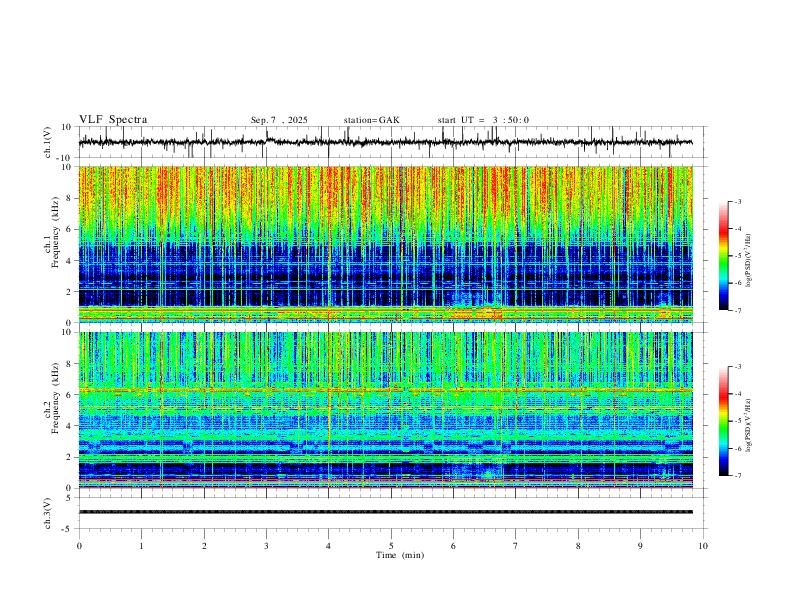792x612 pixels.
Task: Click the "station=GAK" header label
Action: coord(371,120)
